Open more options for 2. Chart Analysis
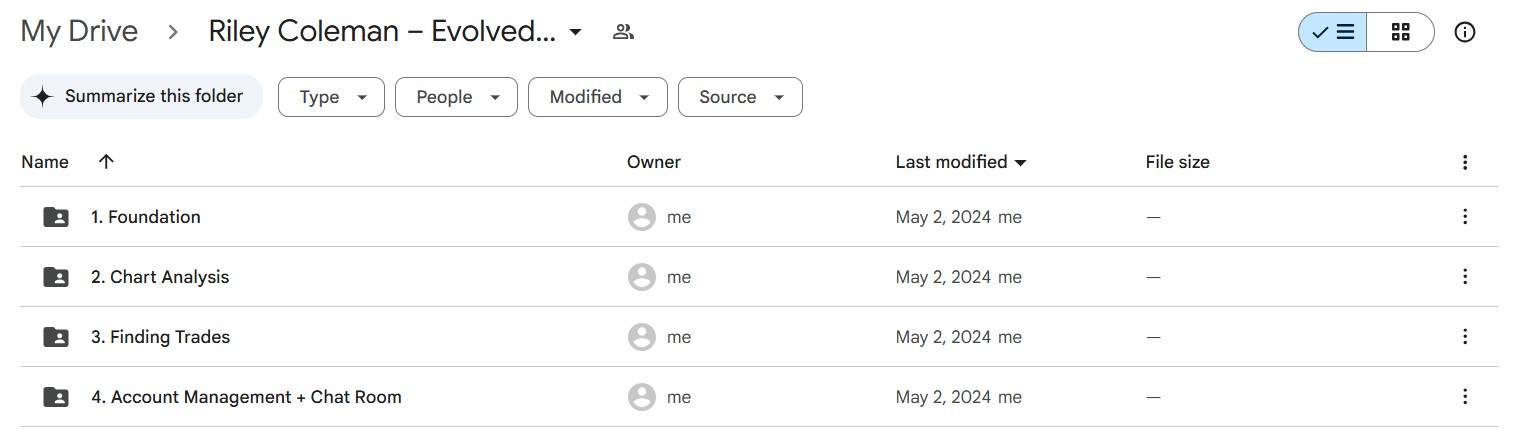The image size is (1524, 429). click(x=1465, y=277)
